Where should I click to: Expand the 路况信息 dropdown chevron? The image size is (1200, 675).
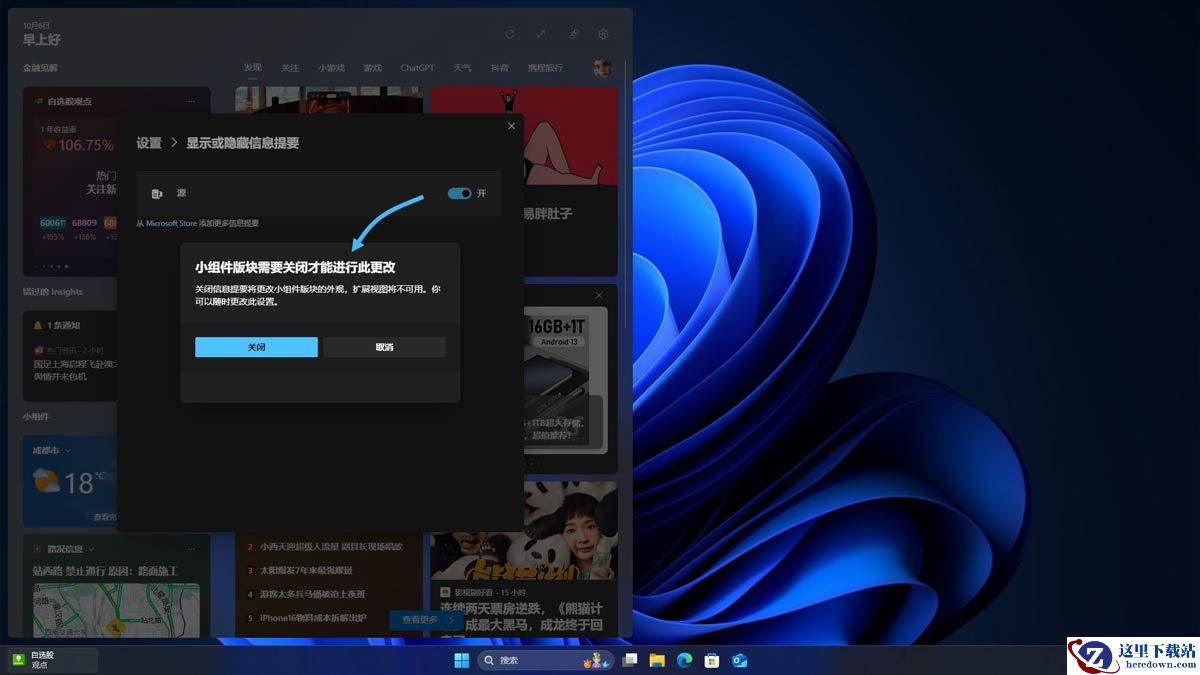coord(93,549)
